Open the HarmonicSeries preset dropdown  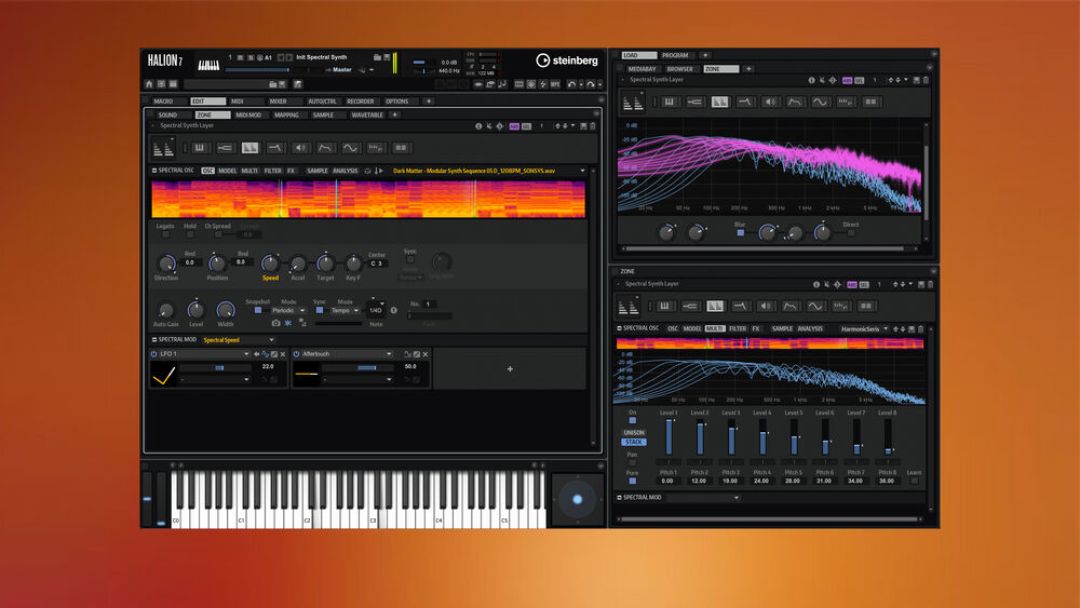point(863,329)
